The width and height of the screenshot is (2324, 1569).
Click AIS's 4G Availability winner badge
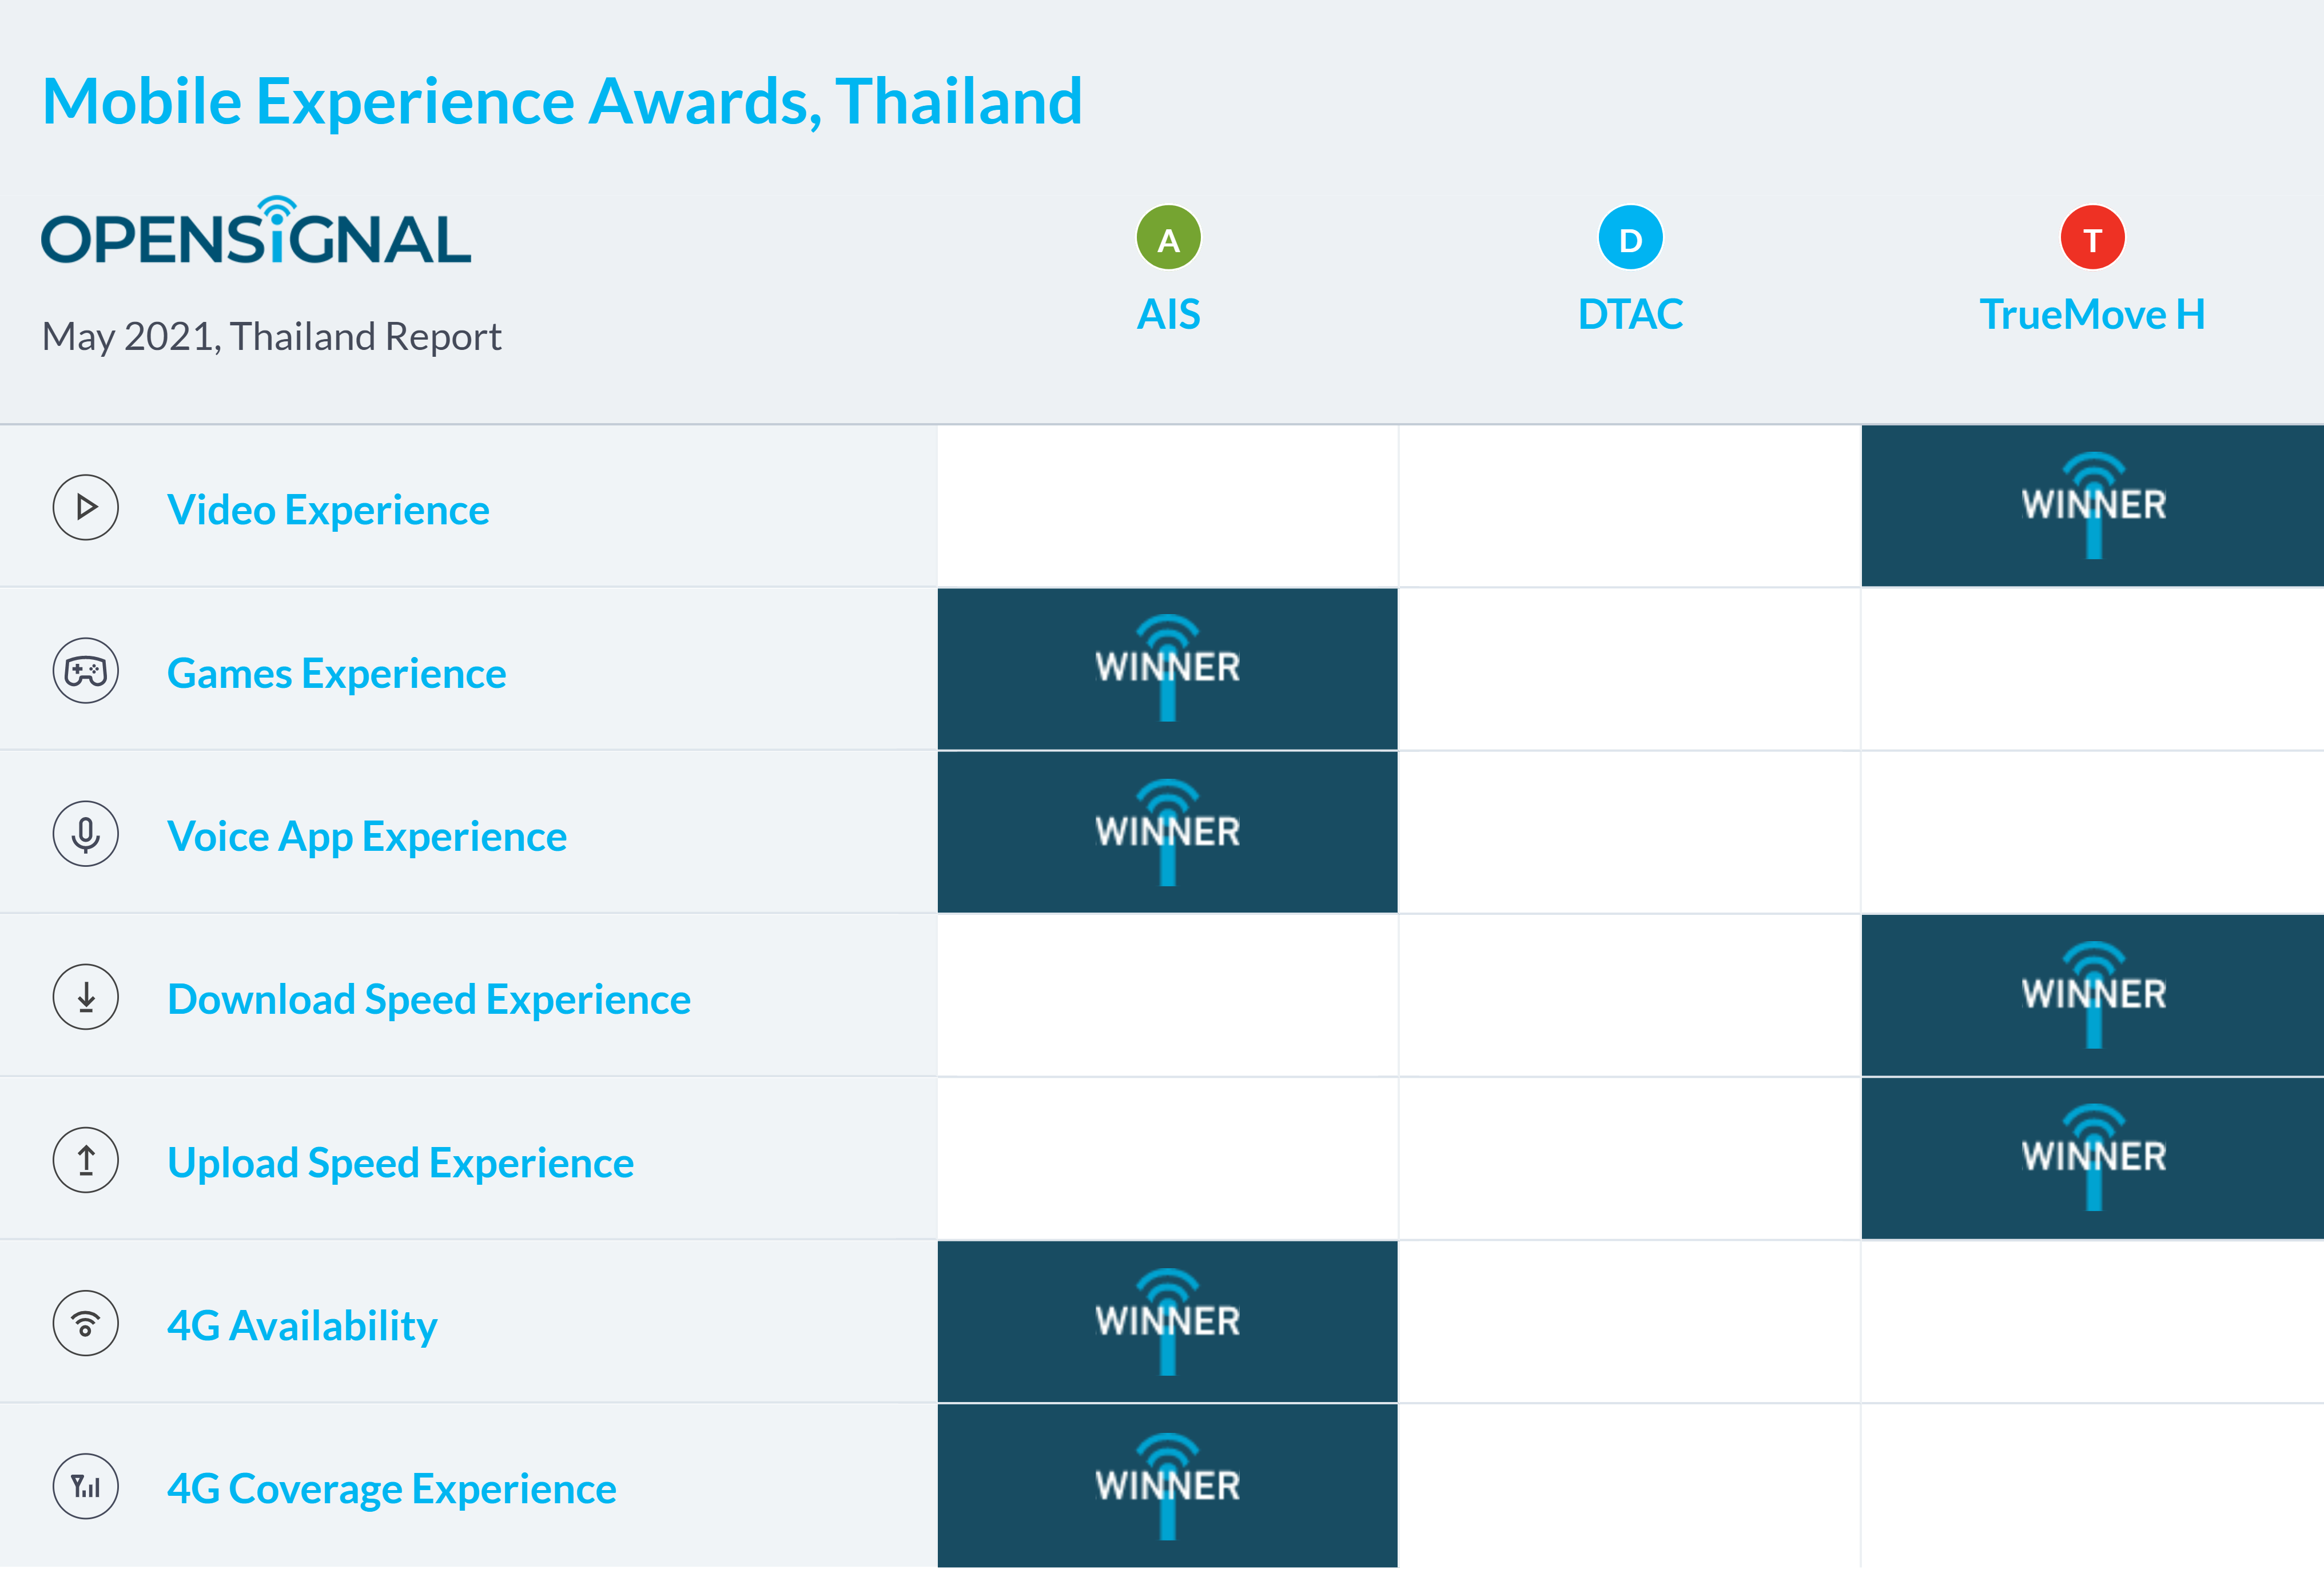(x=1167, y=1322)
